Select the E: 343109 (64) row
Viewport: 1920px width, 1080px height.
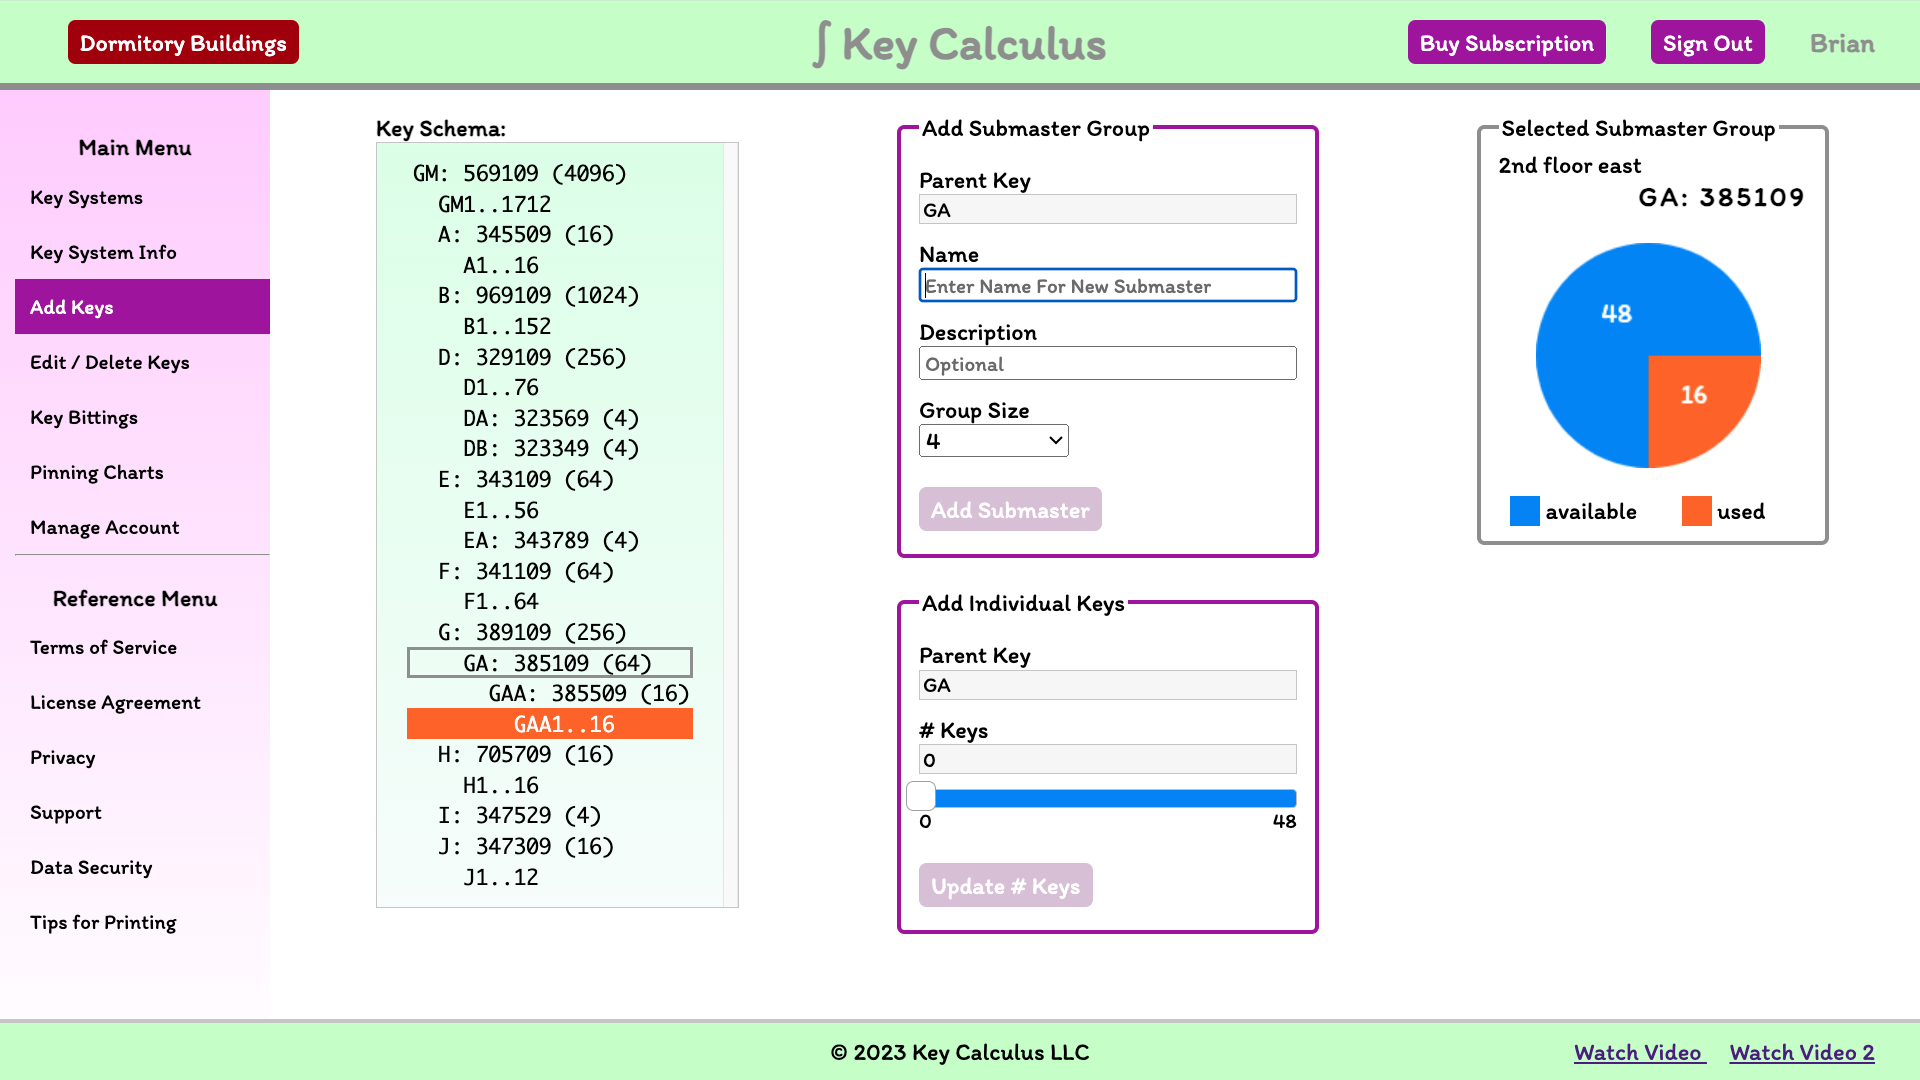click(x=550, y=479)
